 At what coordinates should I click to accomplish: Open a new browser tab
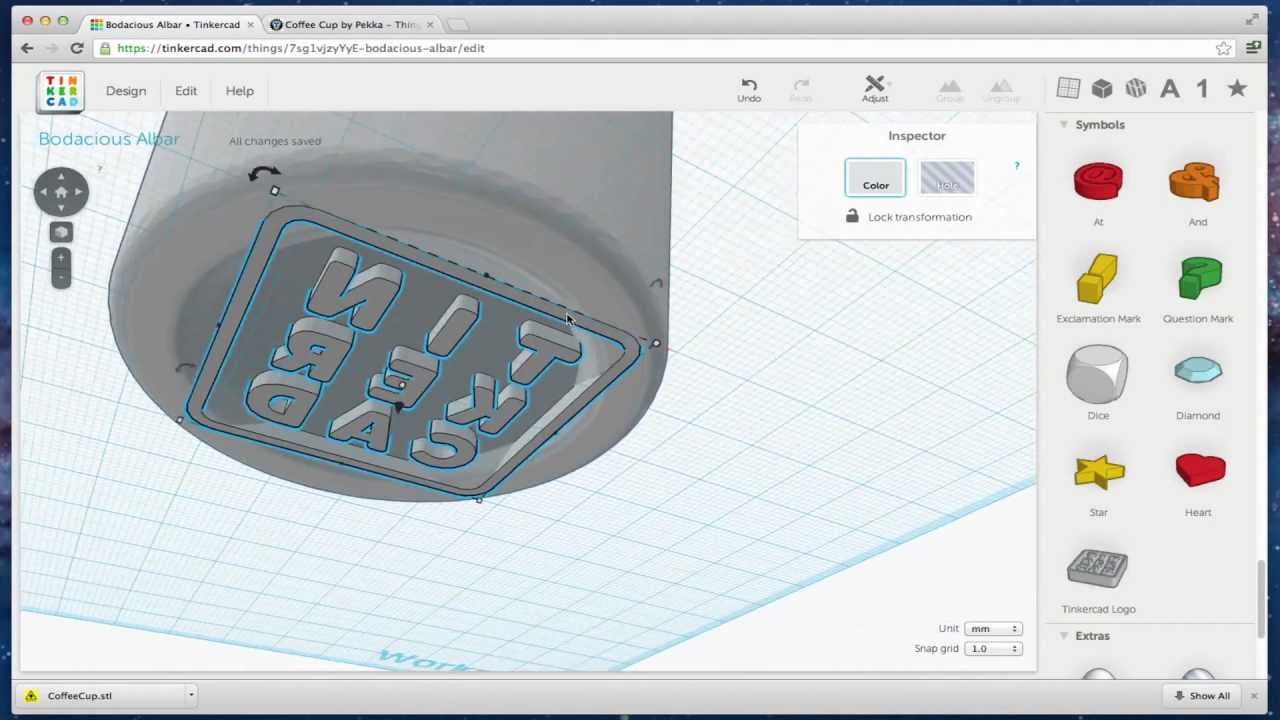[457, 24]
